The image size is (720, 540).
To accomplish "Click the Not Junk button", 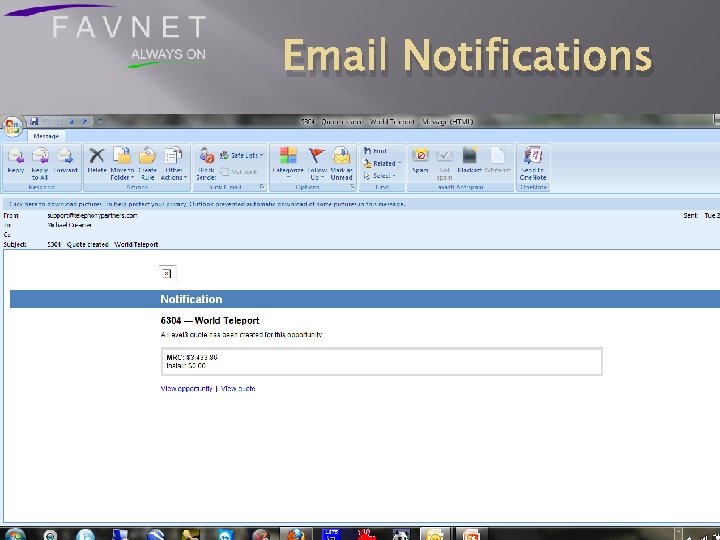I will click(239, 172).
